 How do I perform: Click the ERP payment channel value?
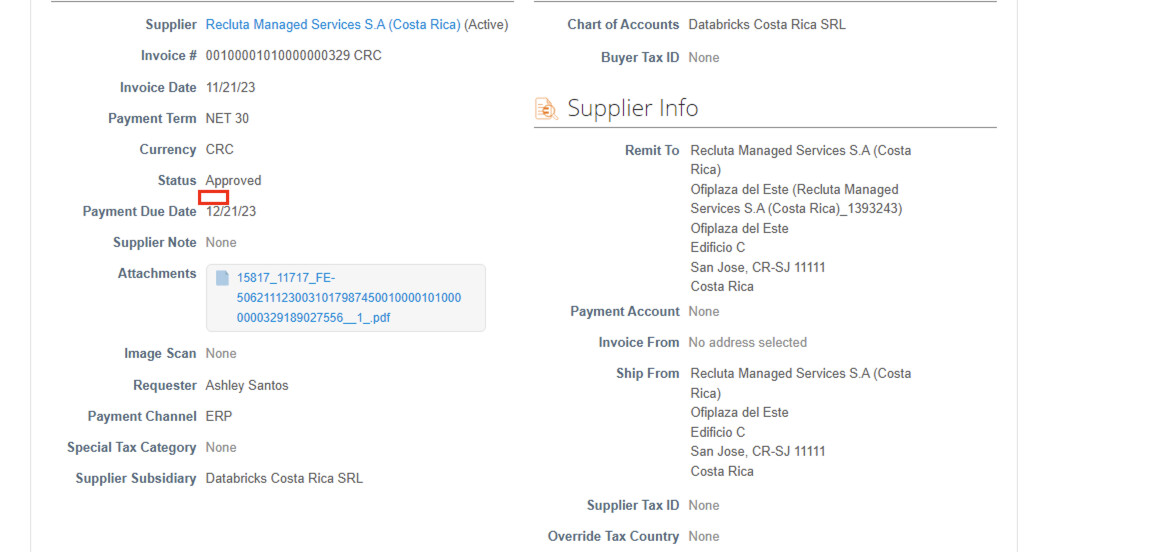[219, 417]
